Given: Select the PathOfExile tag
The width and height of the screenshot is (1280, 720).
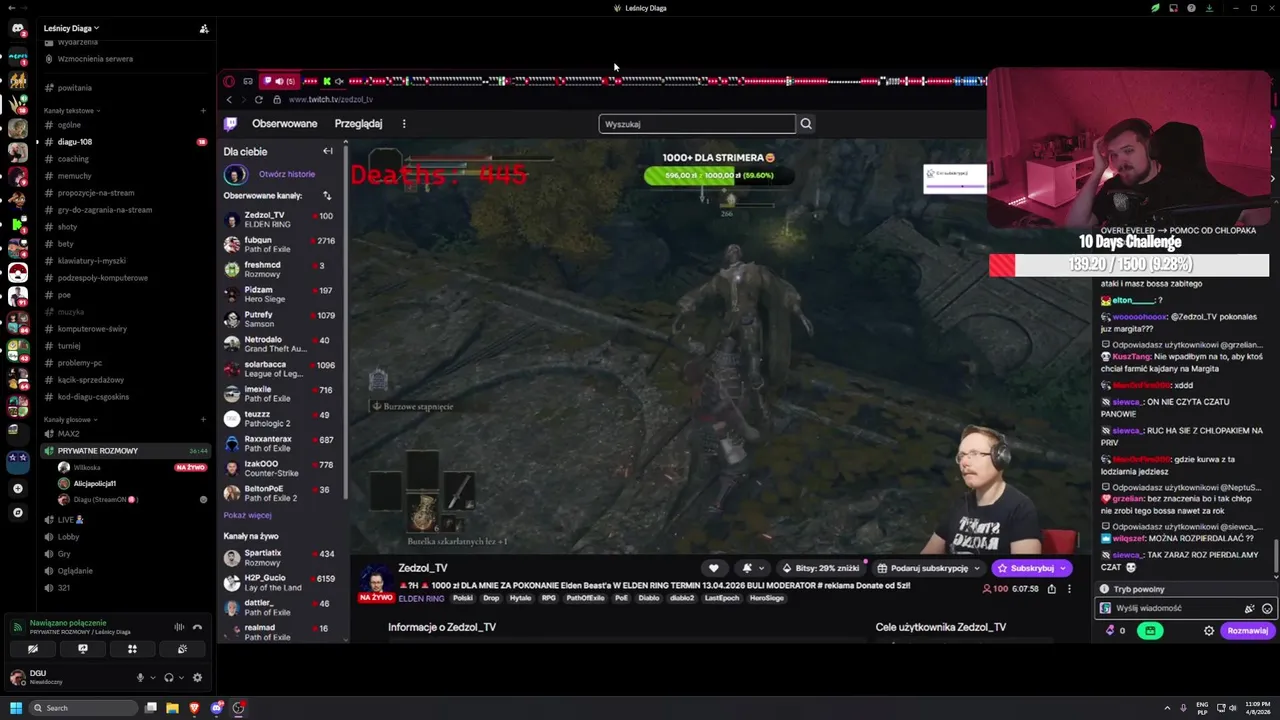Looking at the screenshot, I should (x=586, y=598).
